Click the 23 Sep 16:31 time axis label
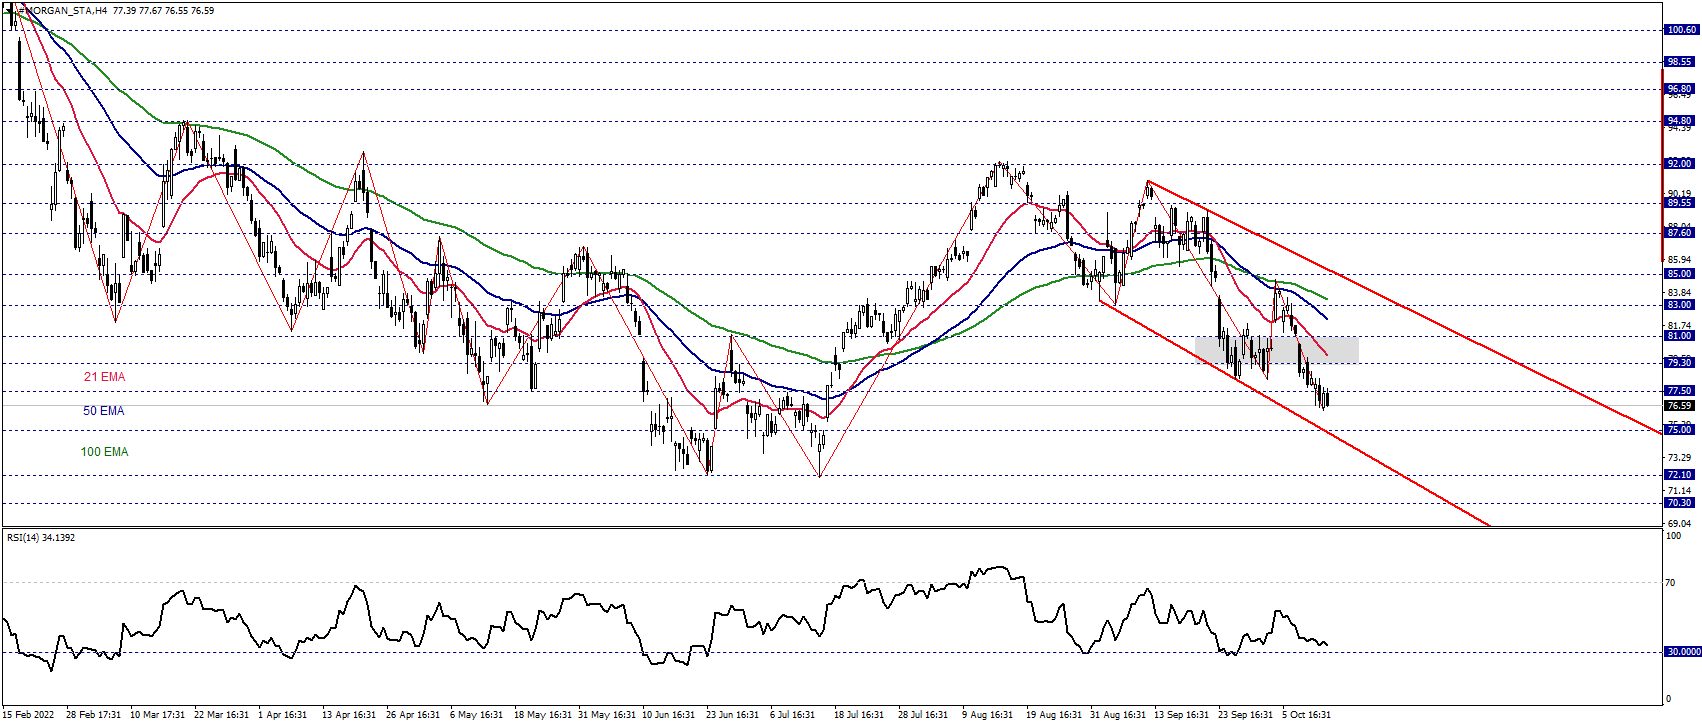Viewport: 1702px width, 726px height. (x=1245, y=715)
